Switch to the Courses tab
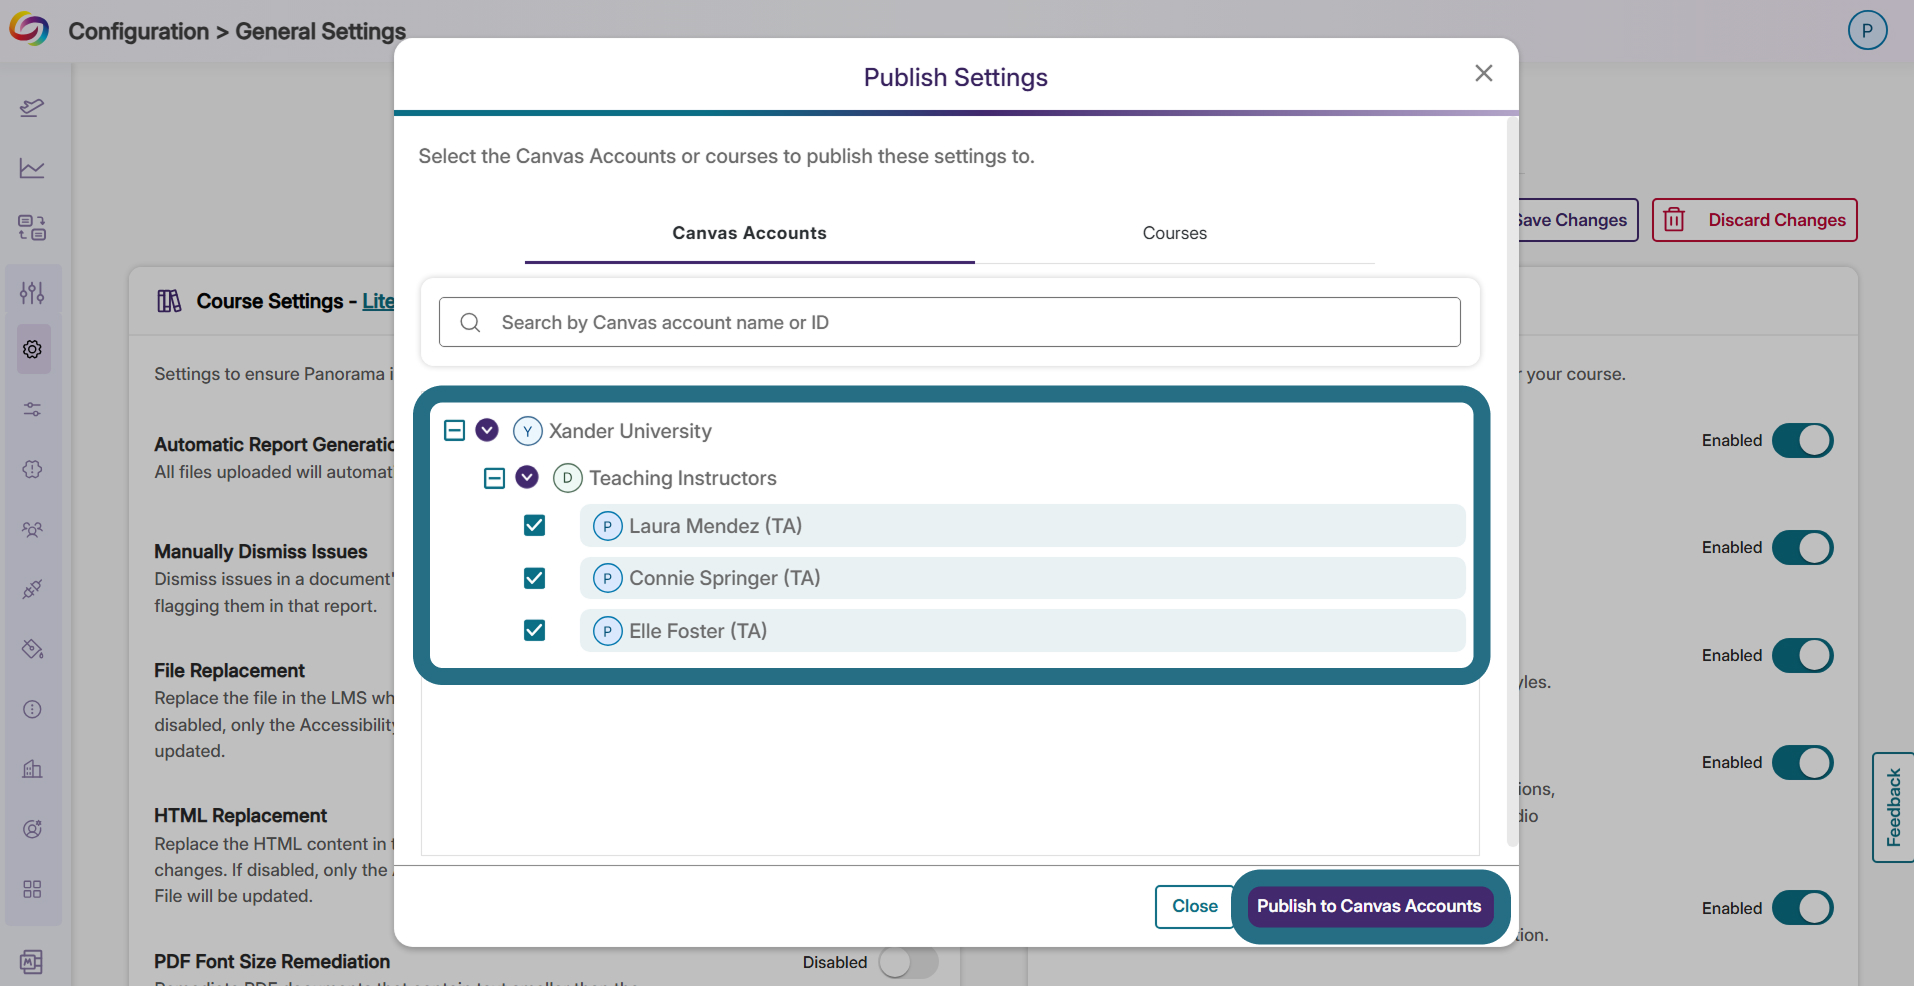 1175,233
